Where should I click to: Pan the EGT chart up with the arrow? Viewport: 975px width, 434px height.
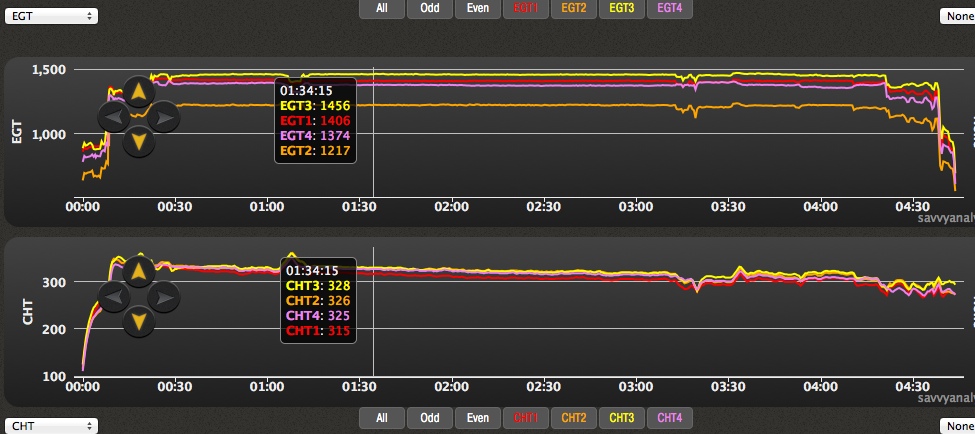tap(139, 92)
